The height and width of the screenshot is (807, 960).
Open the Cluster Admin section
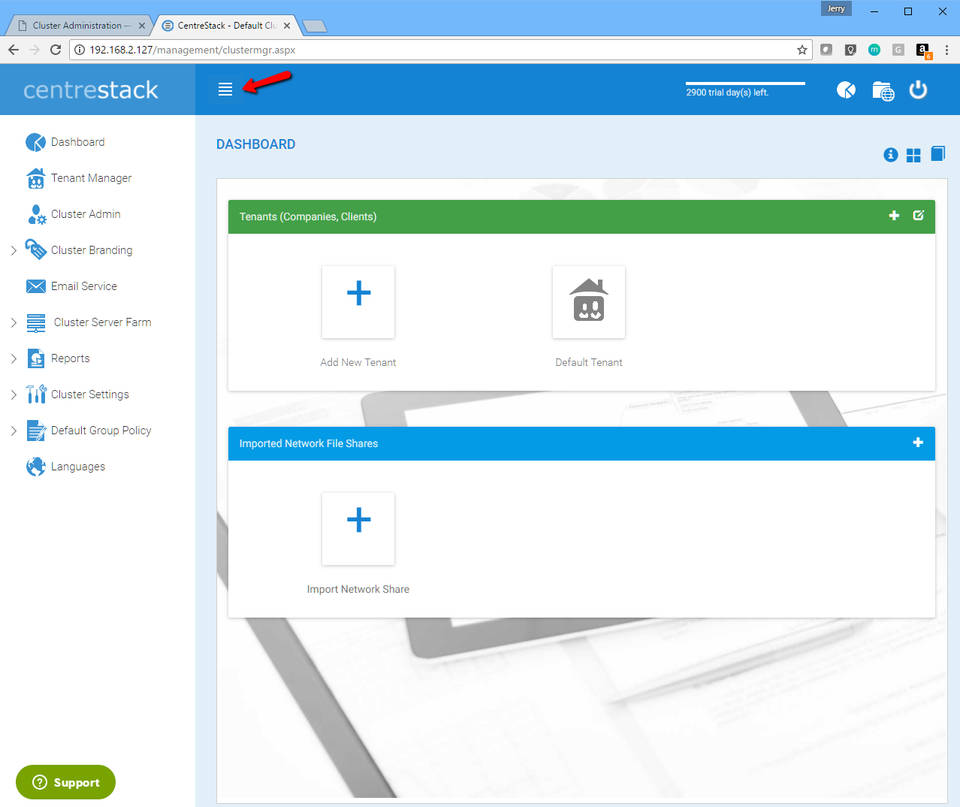[x=87, y=214]
